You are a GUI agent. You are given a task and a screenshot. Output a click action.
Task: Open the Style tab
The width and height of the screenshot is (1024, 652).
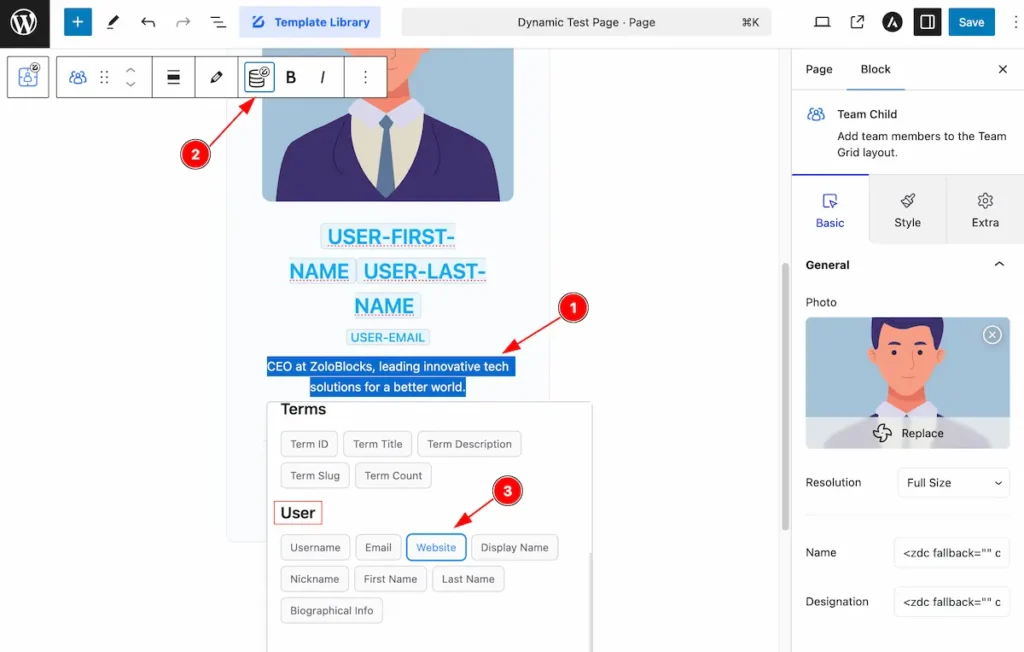tap(907, 210)
